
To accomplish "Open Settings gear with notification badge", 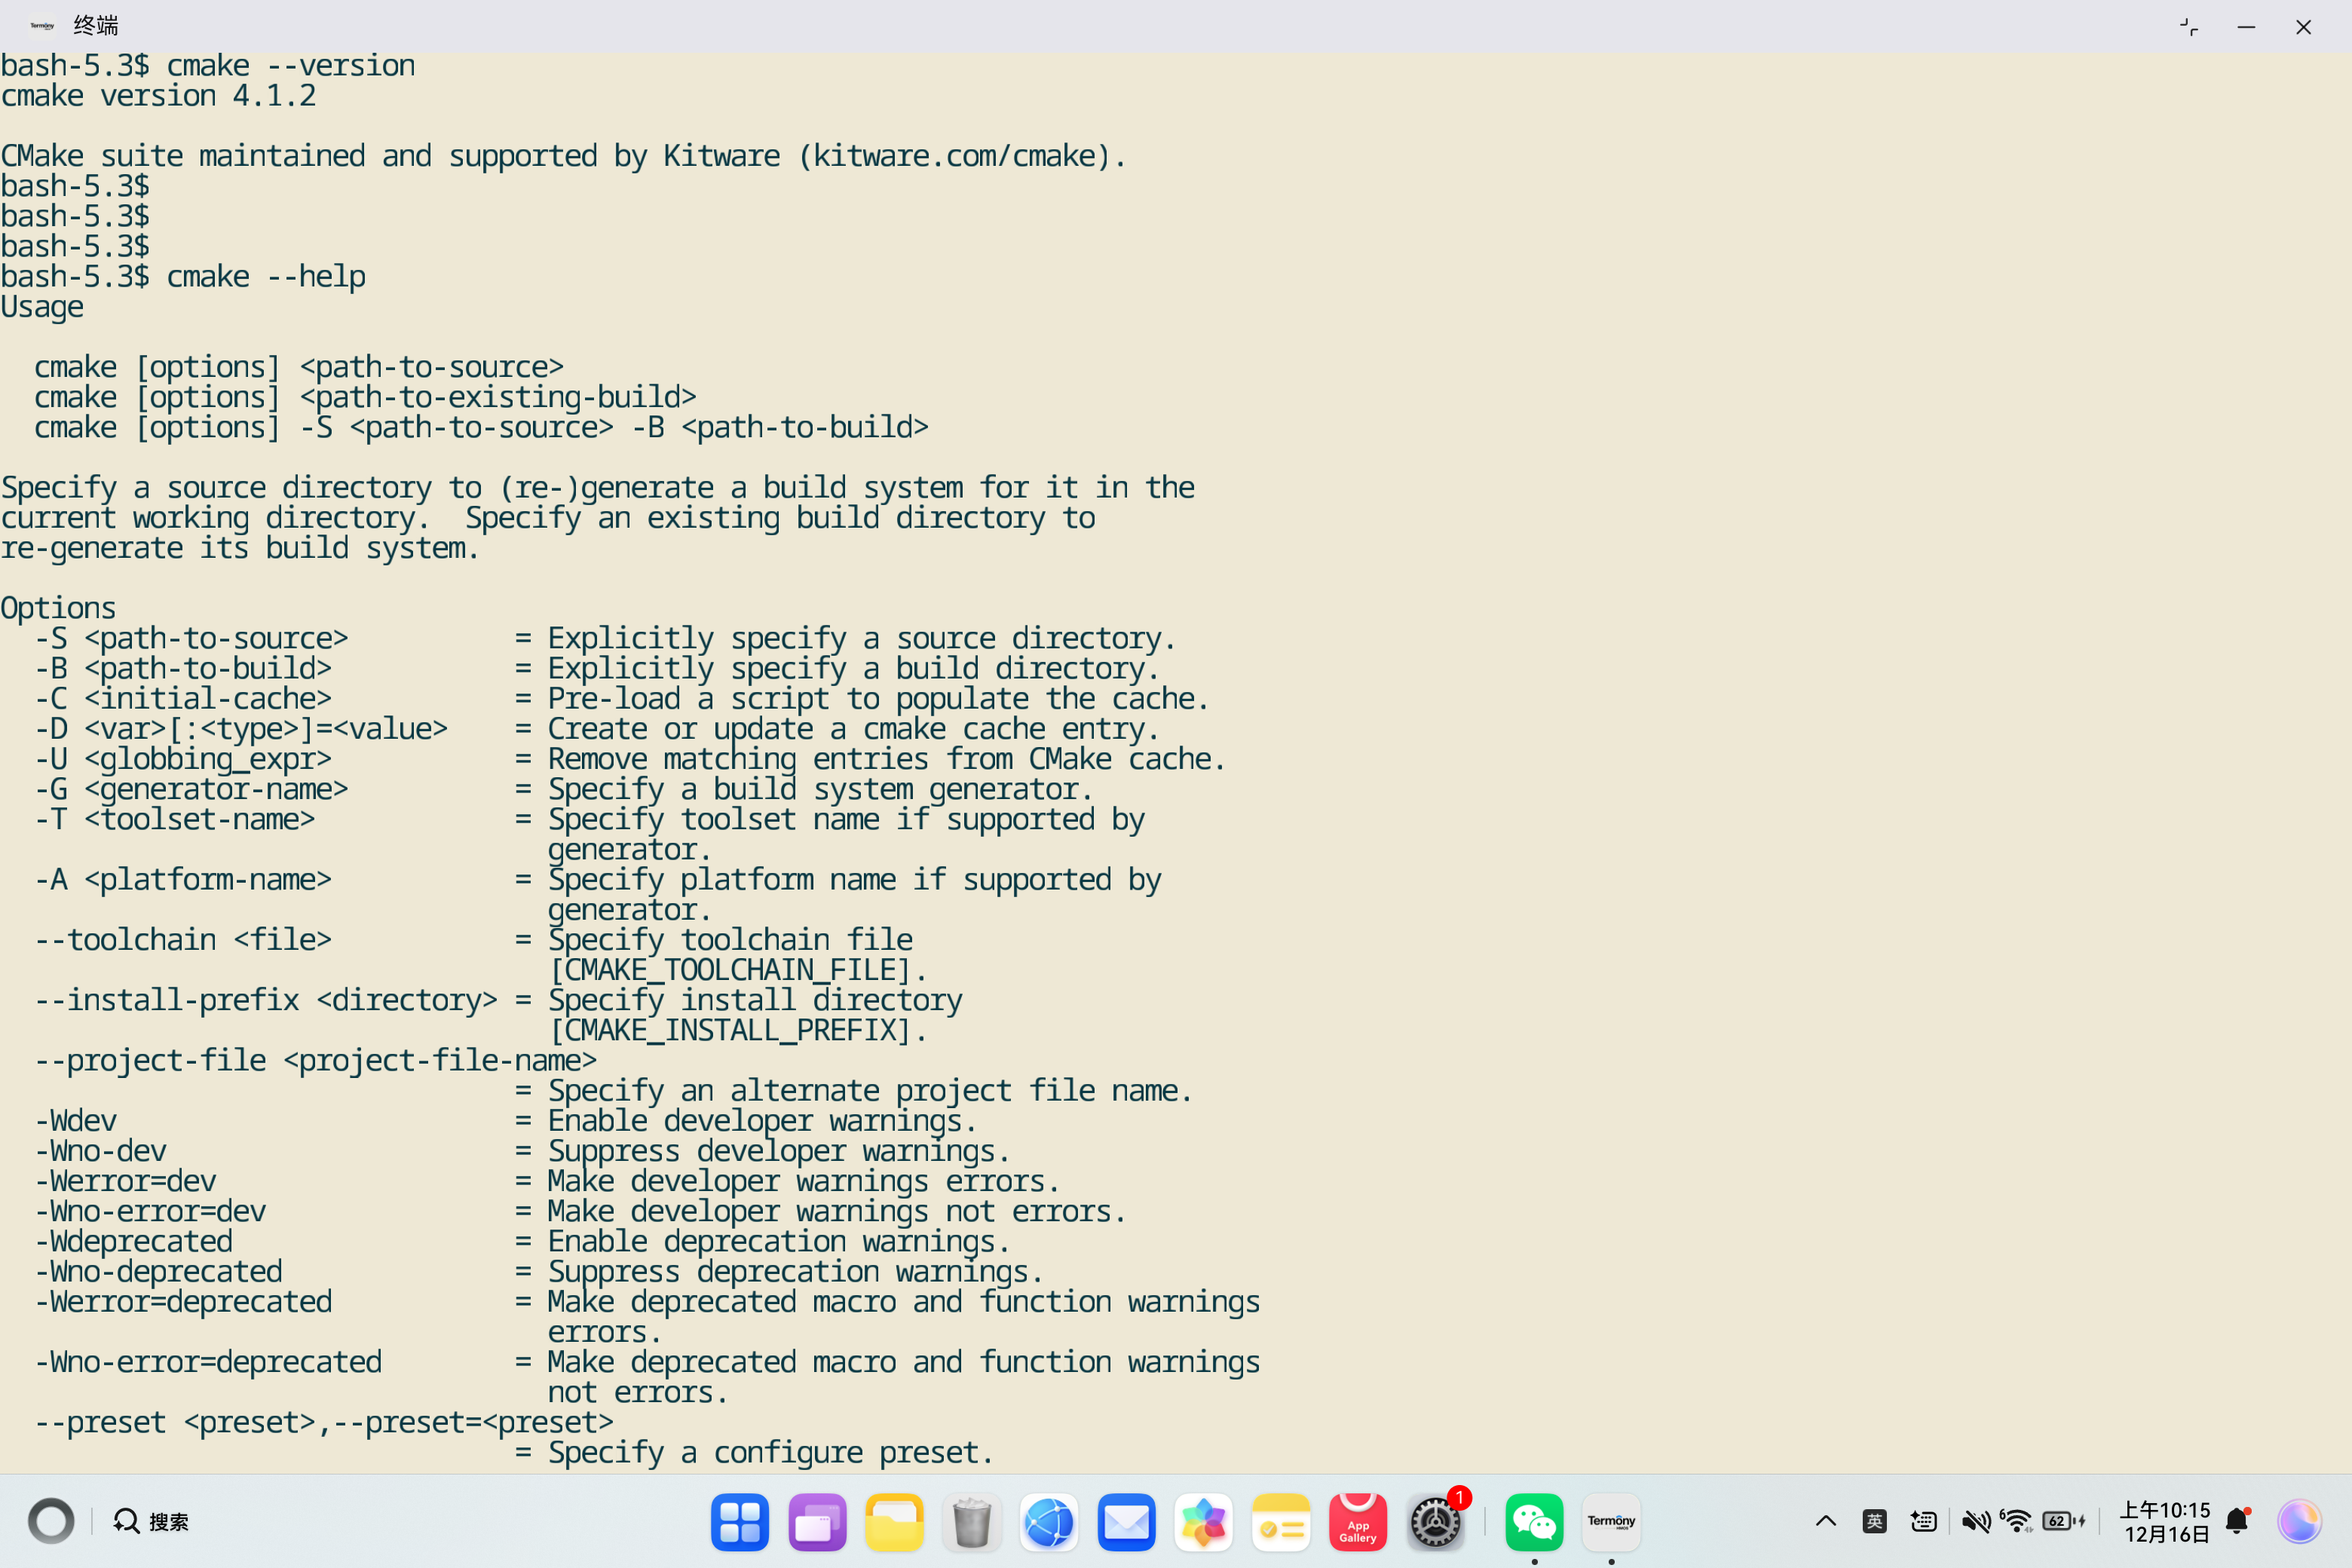I will pyautogui.click(x=1435, y=1522).
